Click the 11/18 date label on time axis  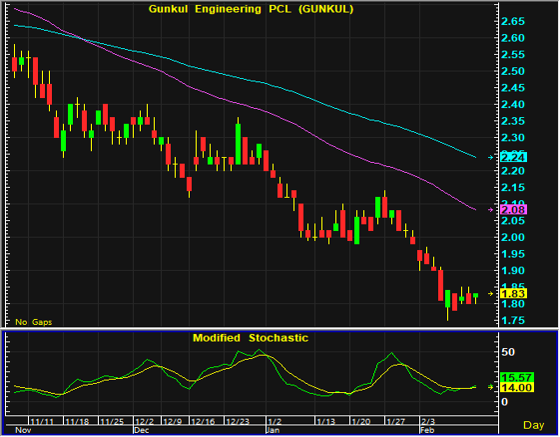[77, 422]
